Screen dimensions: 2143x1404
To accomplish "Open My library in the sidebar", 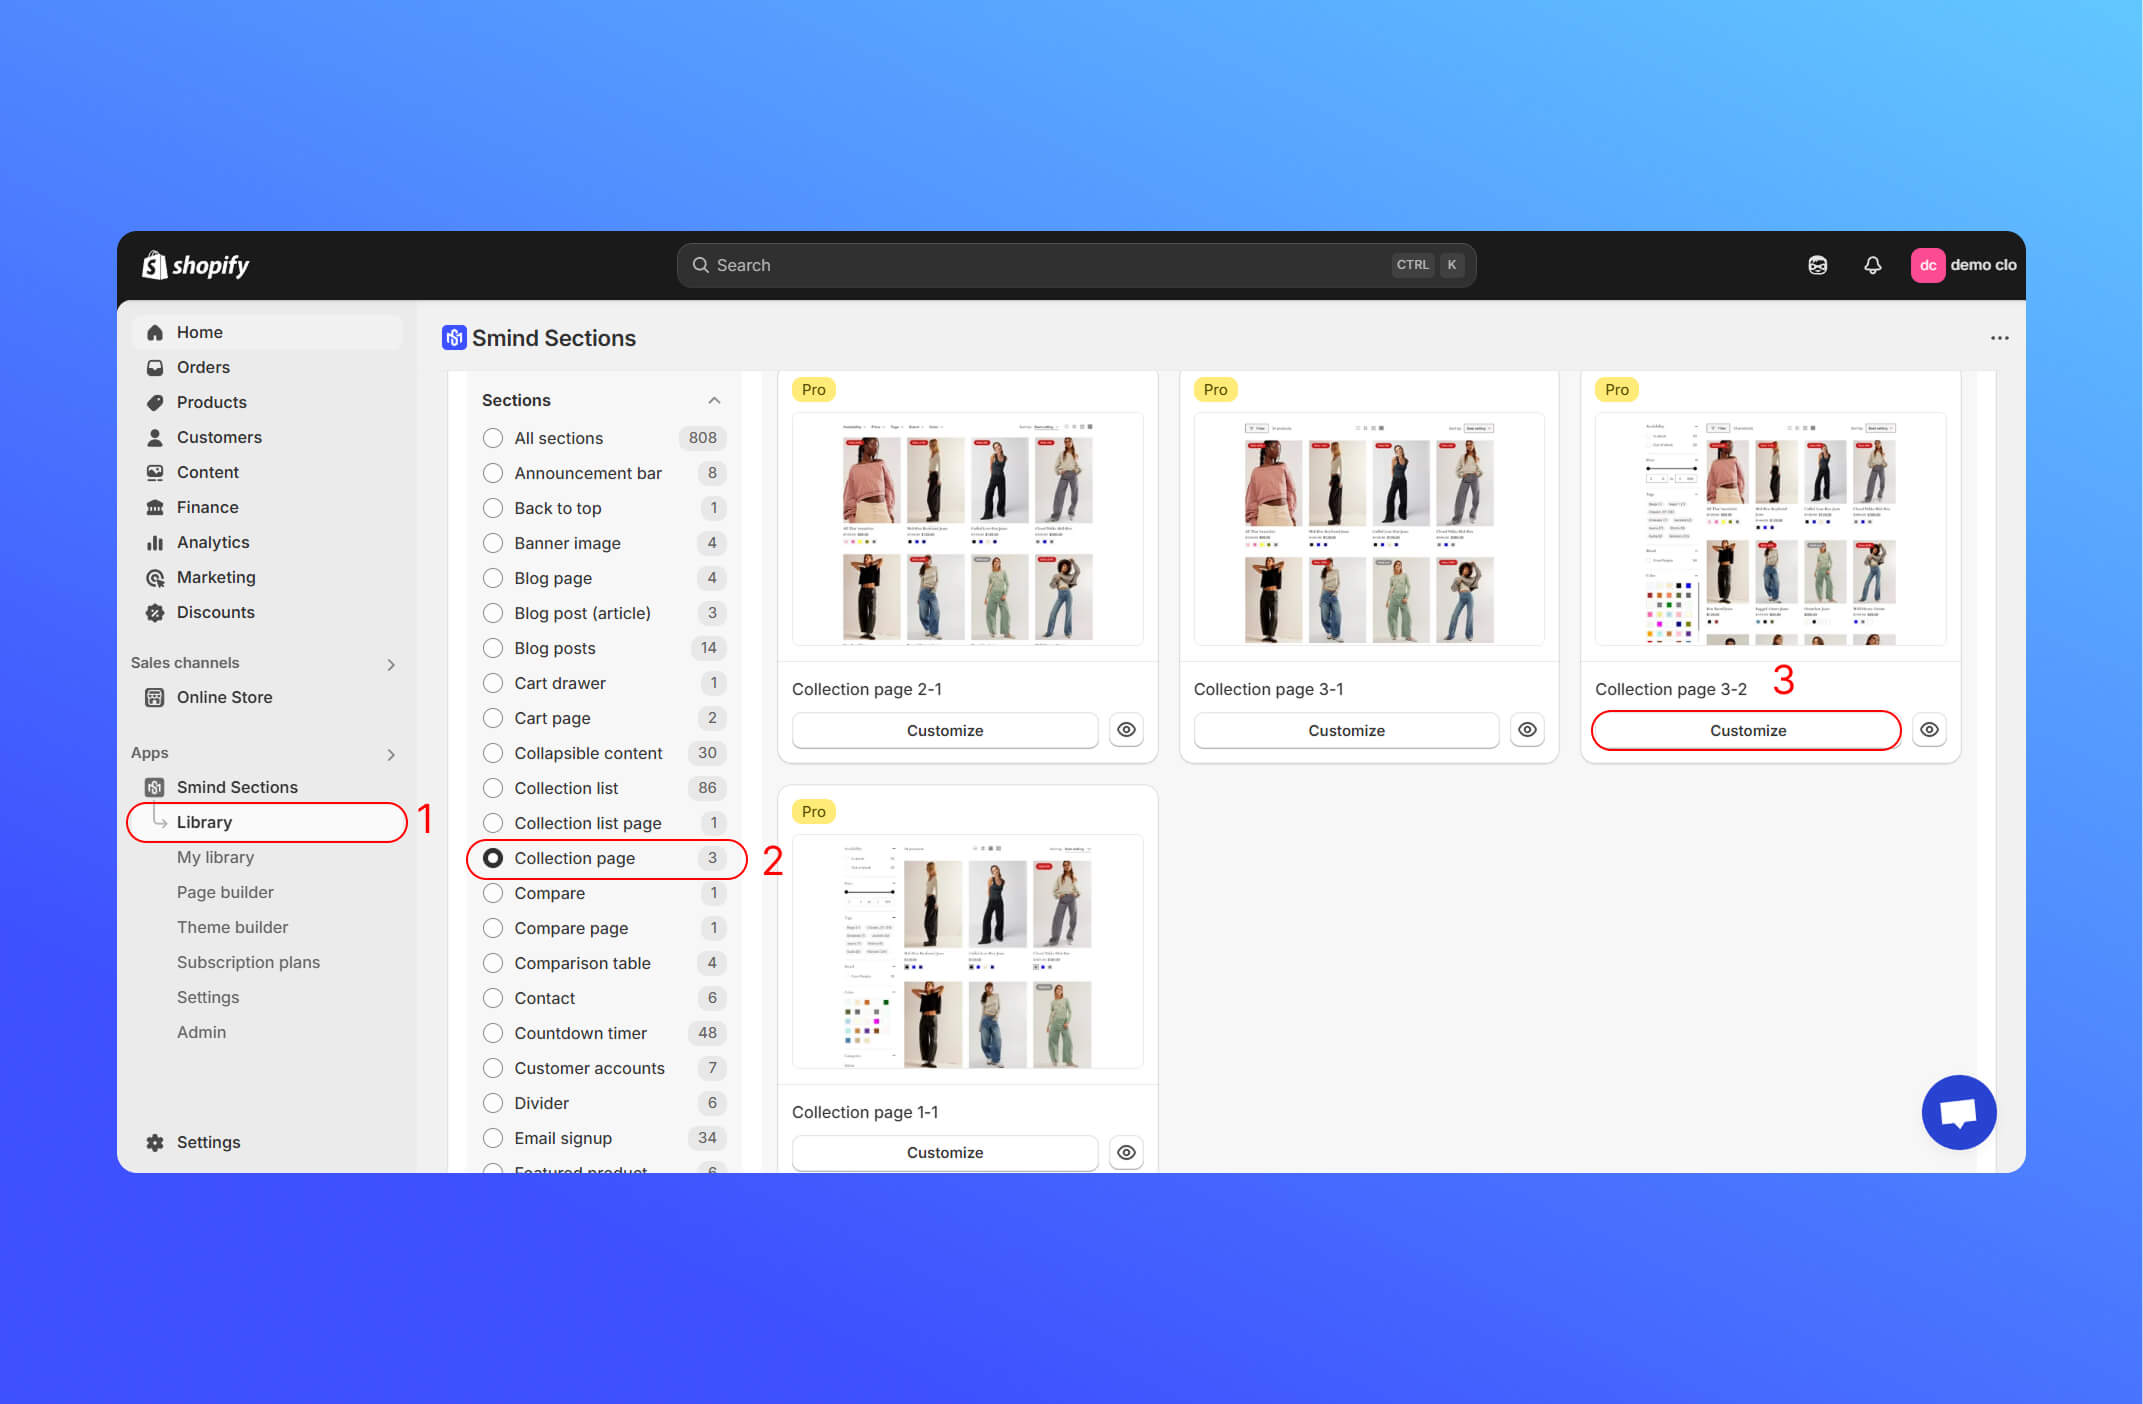I will [x=215, y=857].
